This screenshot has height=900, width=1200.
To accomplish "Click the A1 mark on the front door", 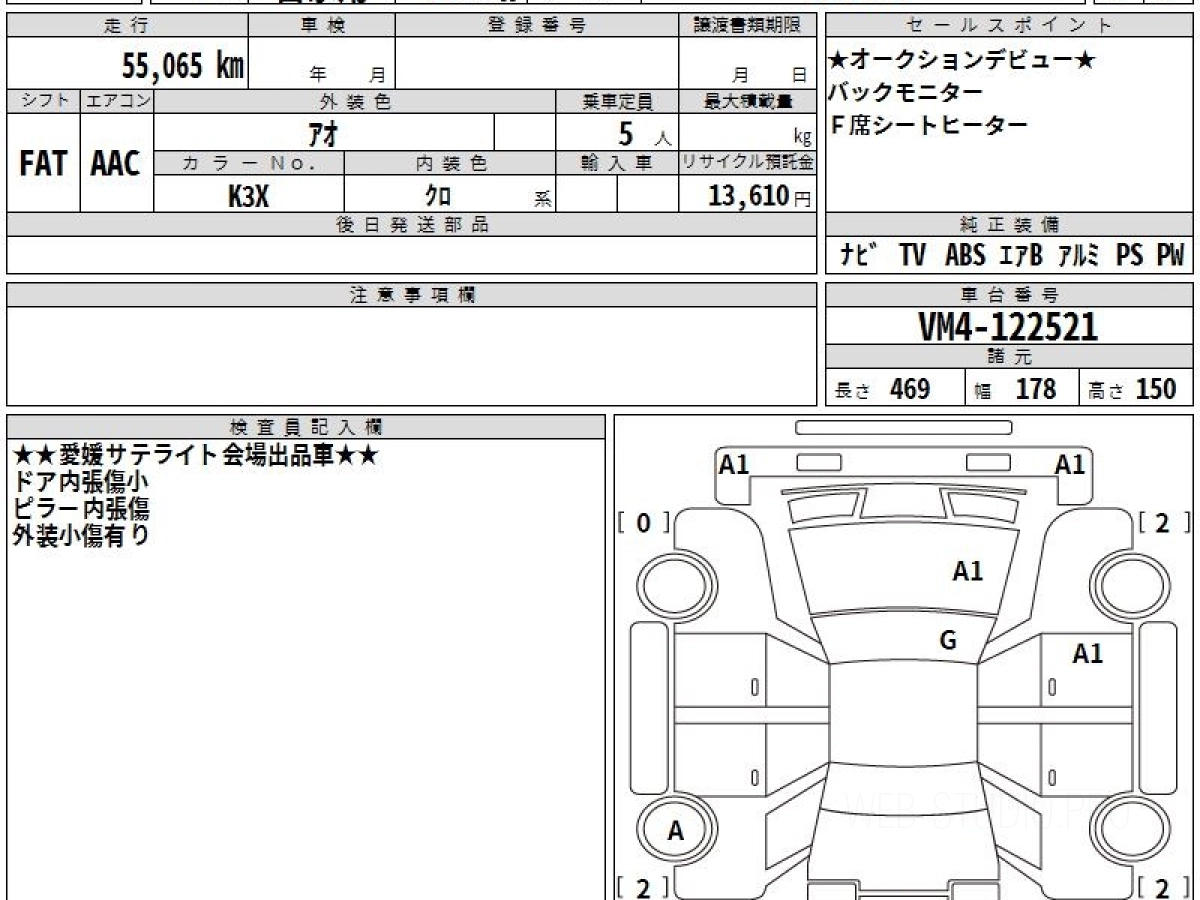I will click(x=1088, y=654).
